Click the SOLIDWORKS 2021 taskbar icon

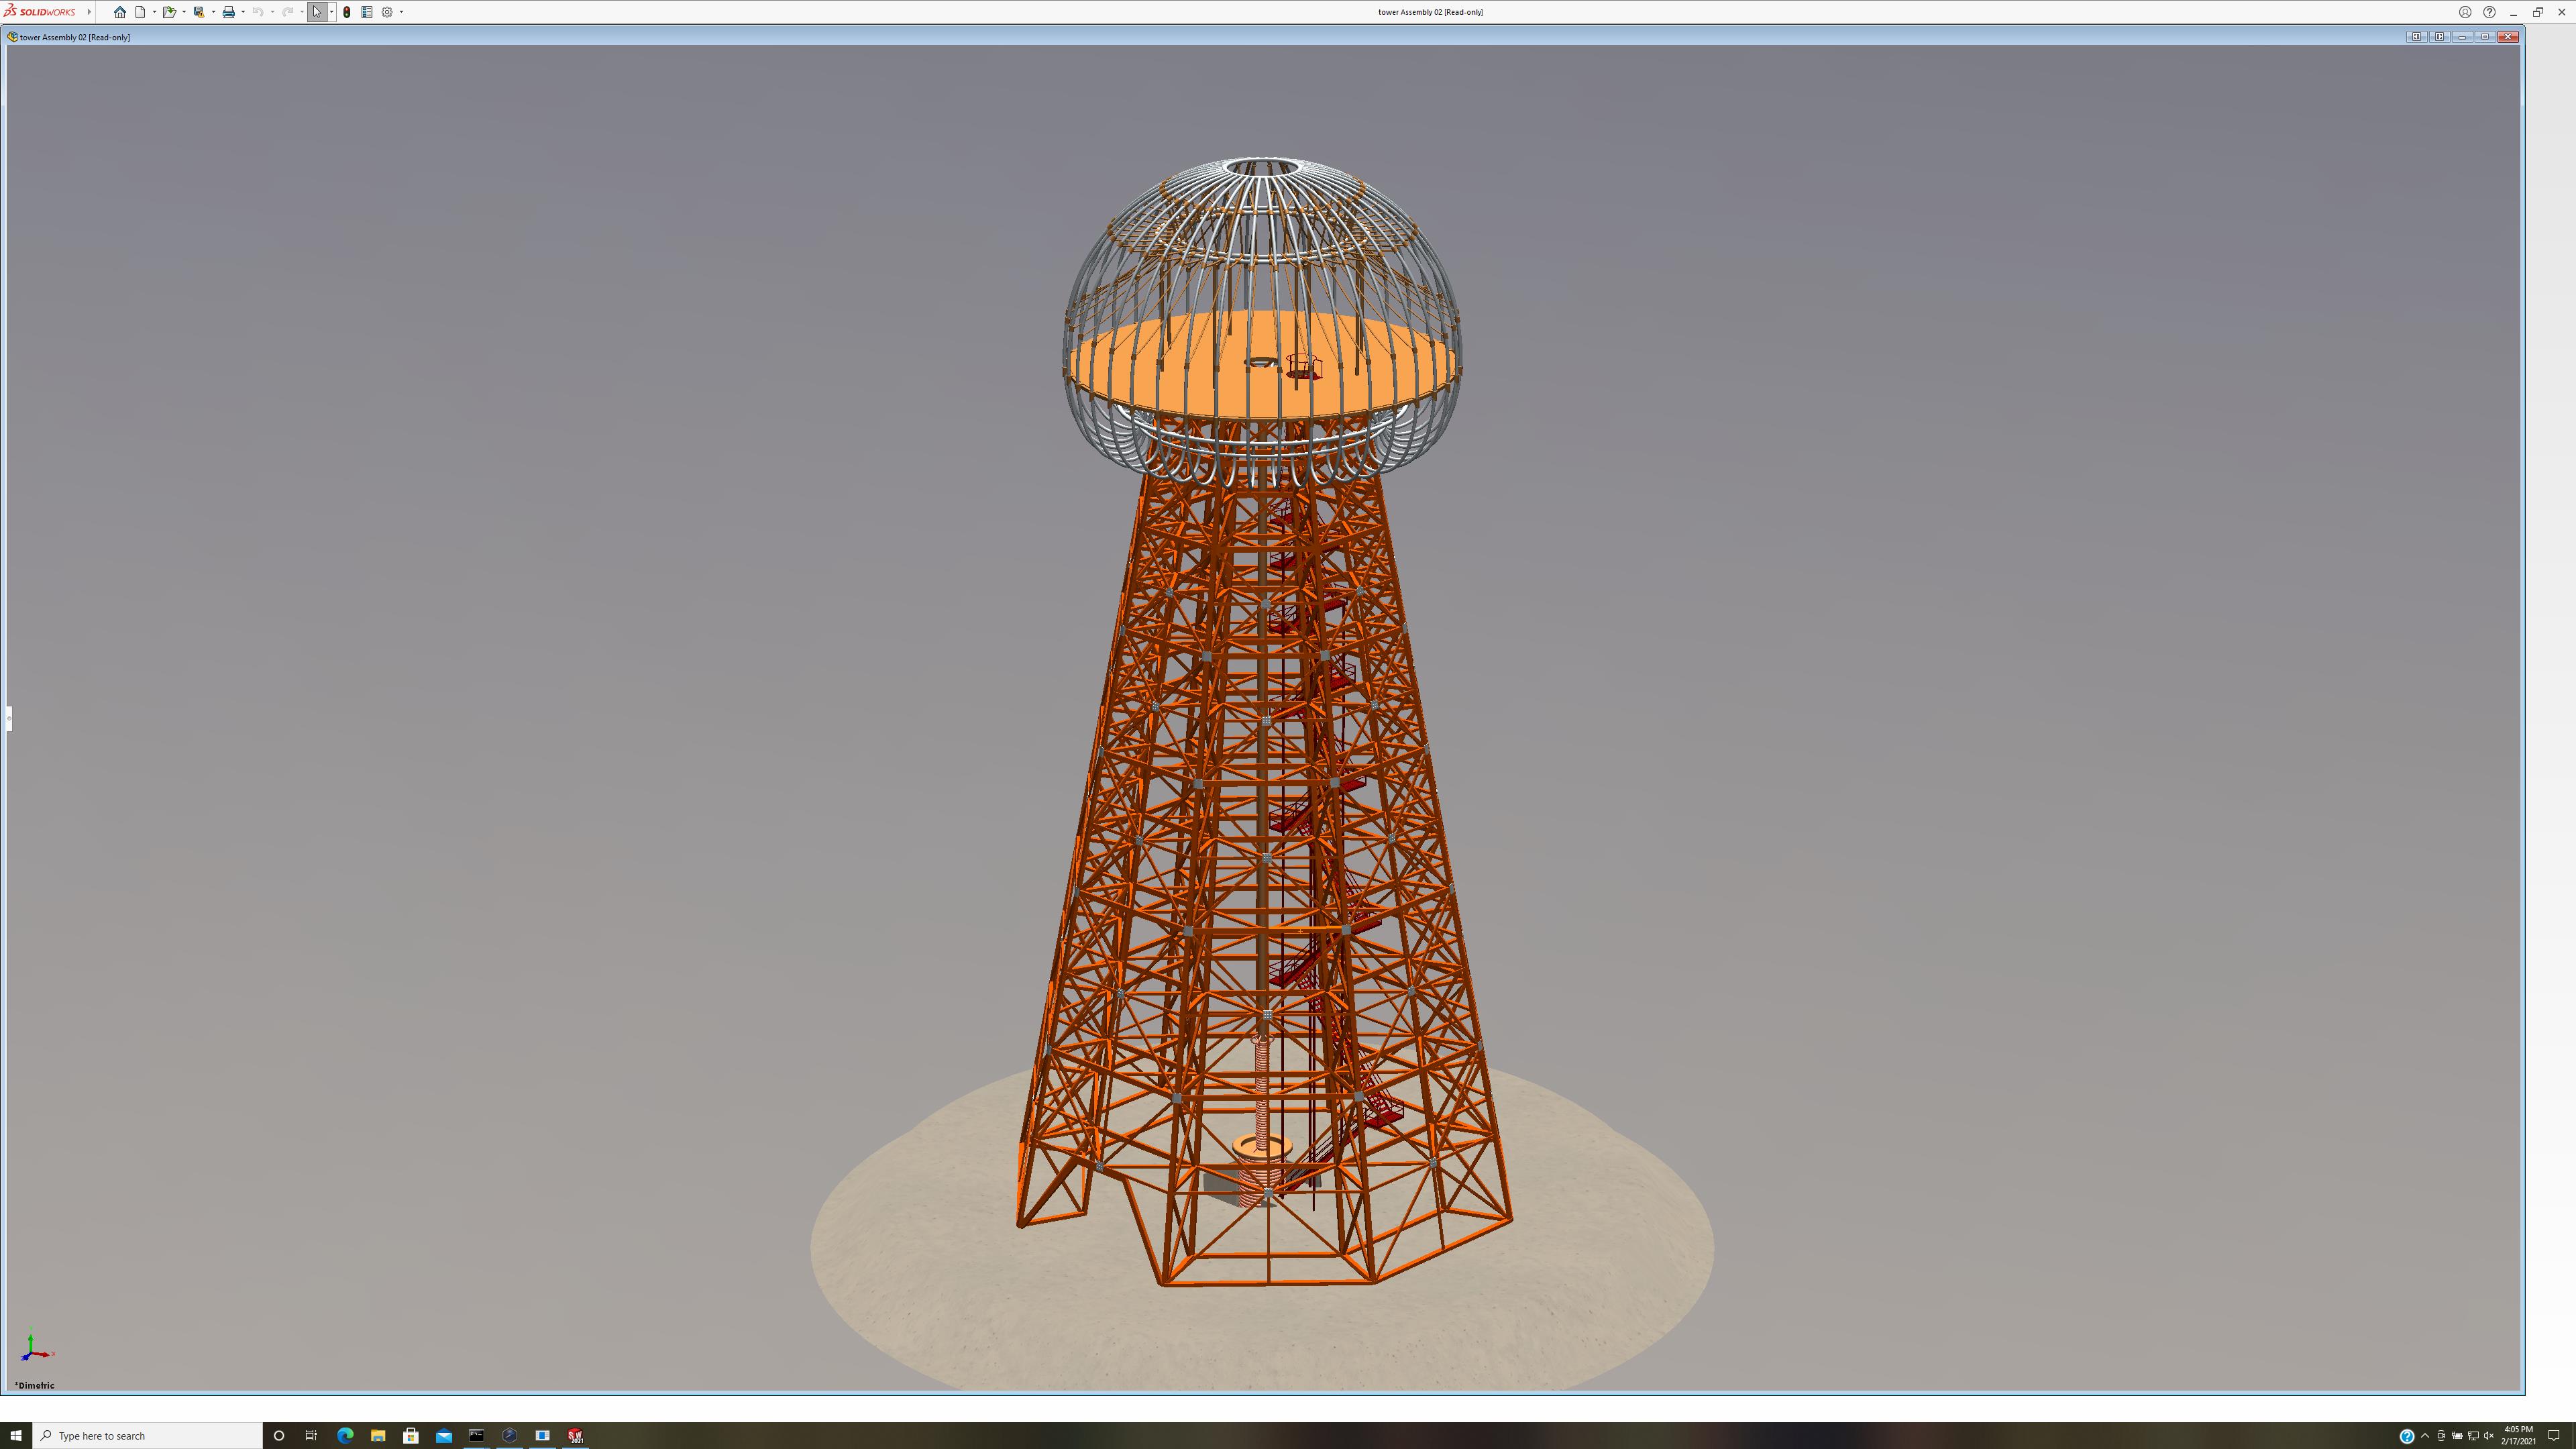576,1435
